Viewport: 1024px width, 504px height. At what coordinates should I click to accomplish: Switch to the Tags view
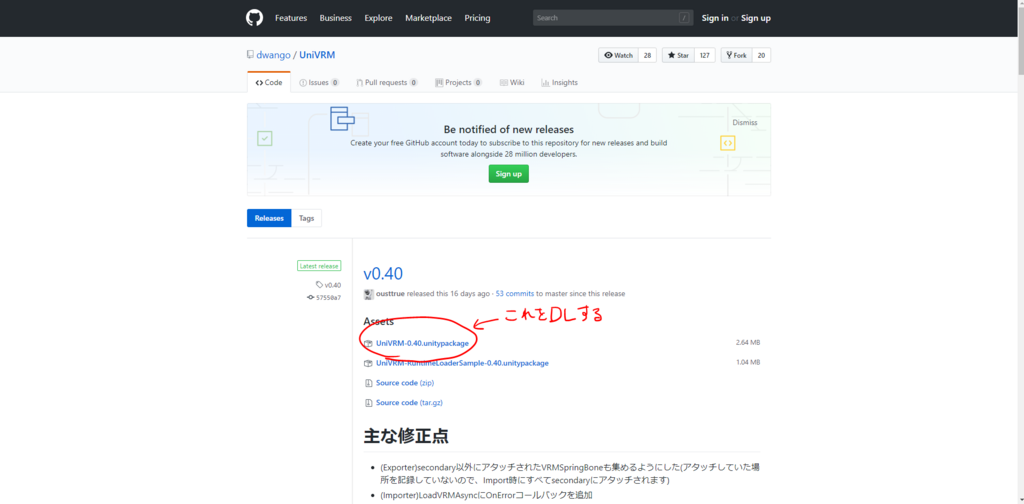(306, 218)
